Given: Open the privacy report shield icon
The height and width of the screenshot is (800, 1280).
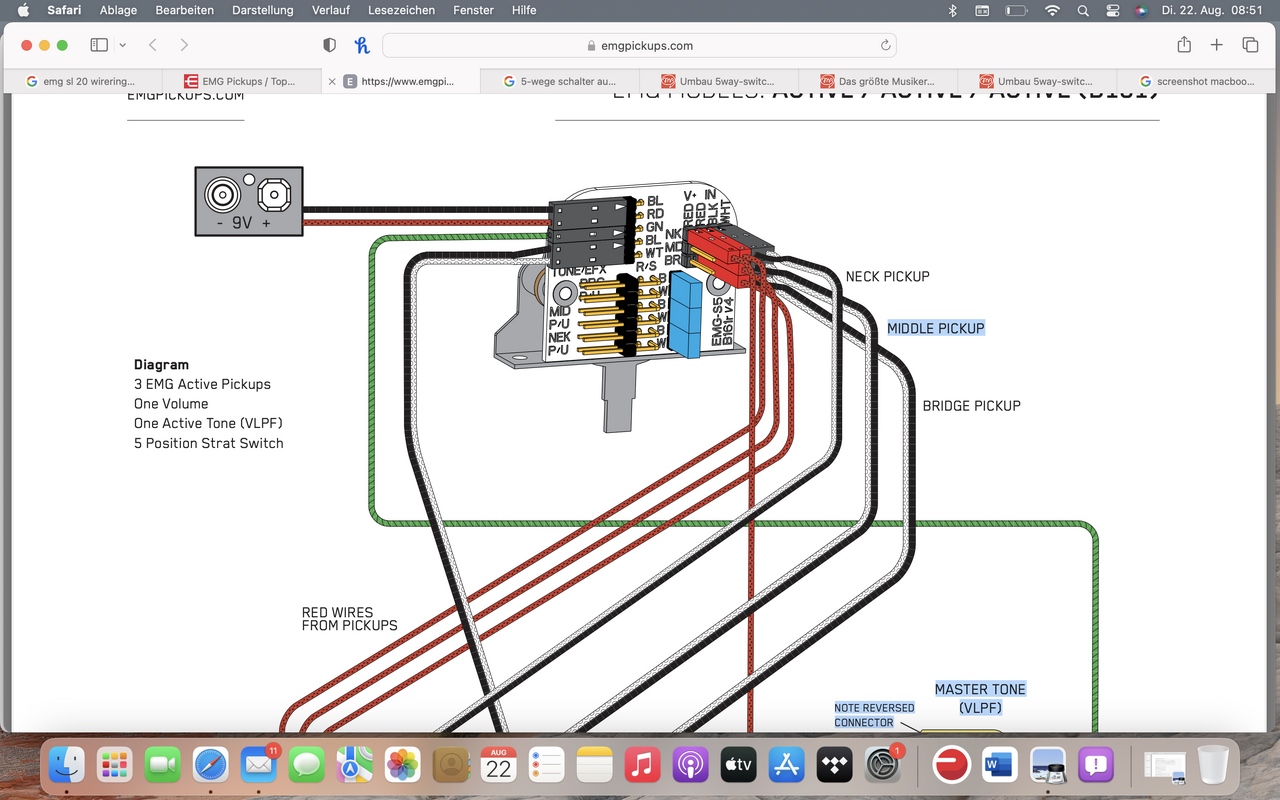Looking at the screenshot, I should [x=330, y=45].
